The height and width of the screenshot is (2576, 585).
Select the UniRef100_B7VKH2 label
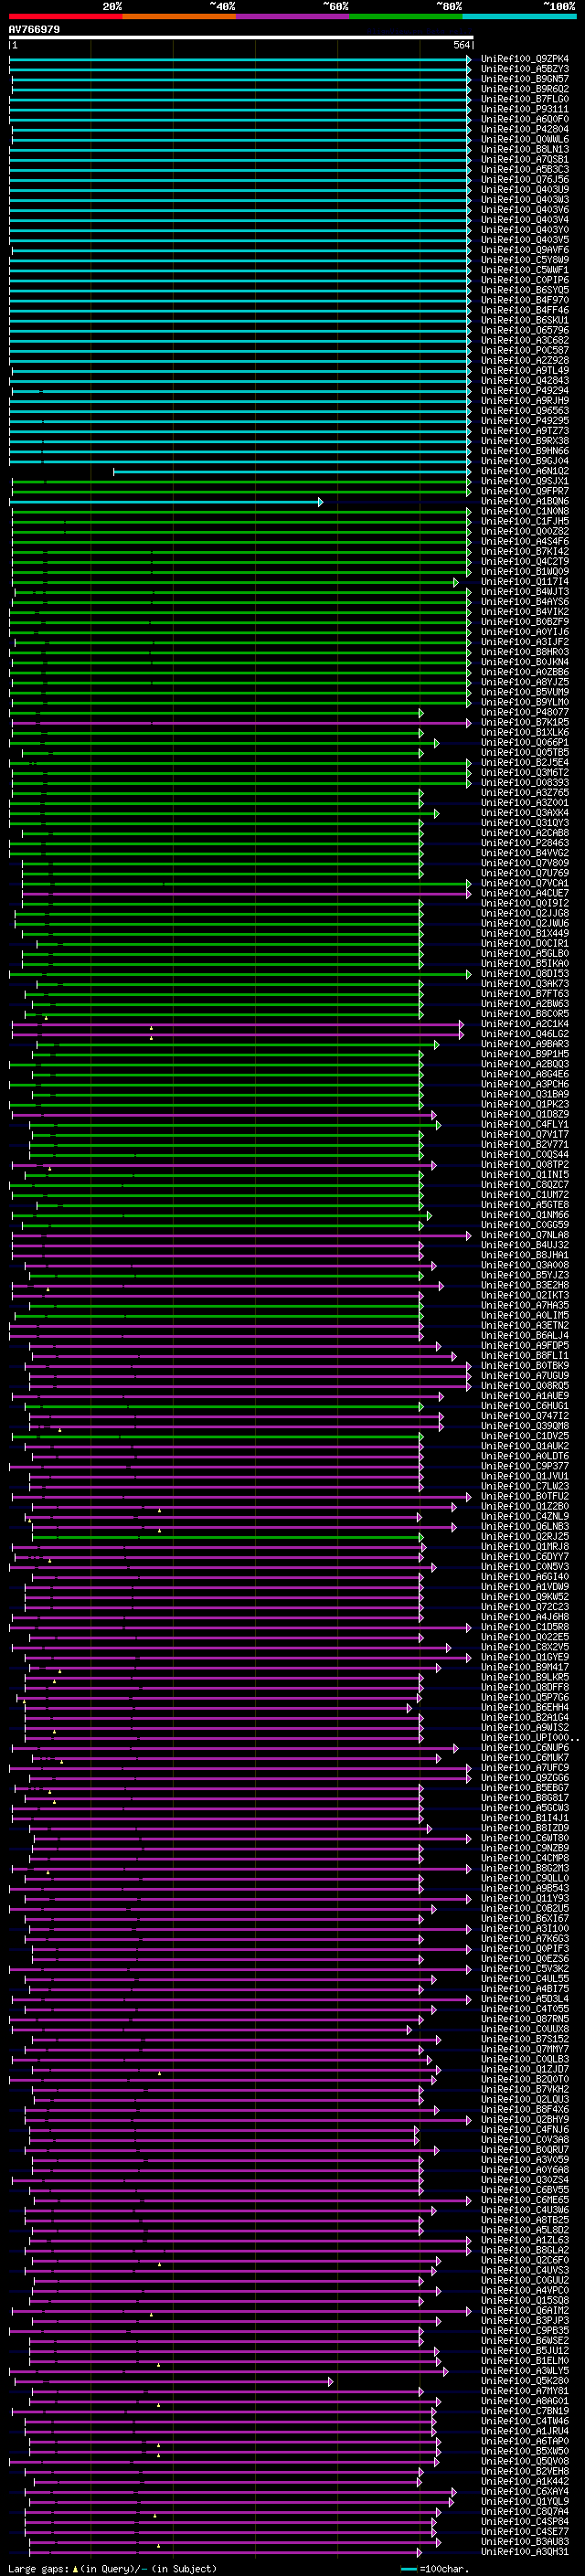coord(525,2090)
